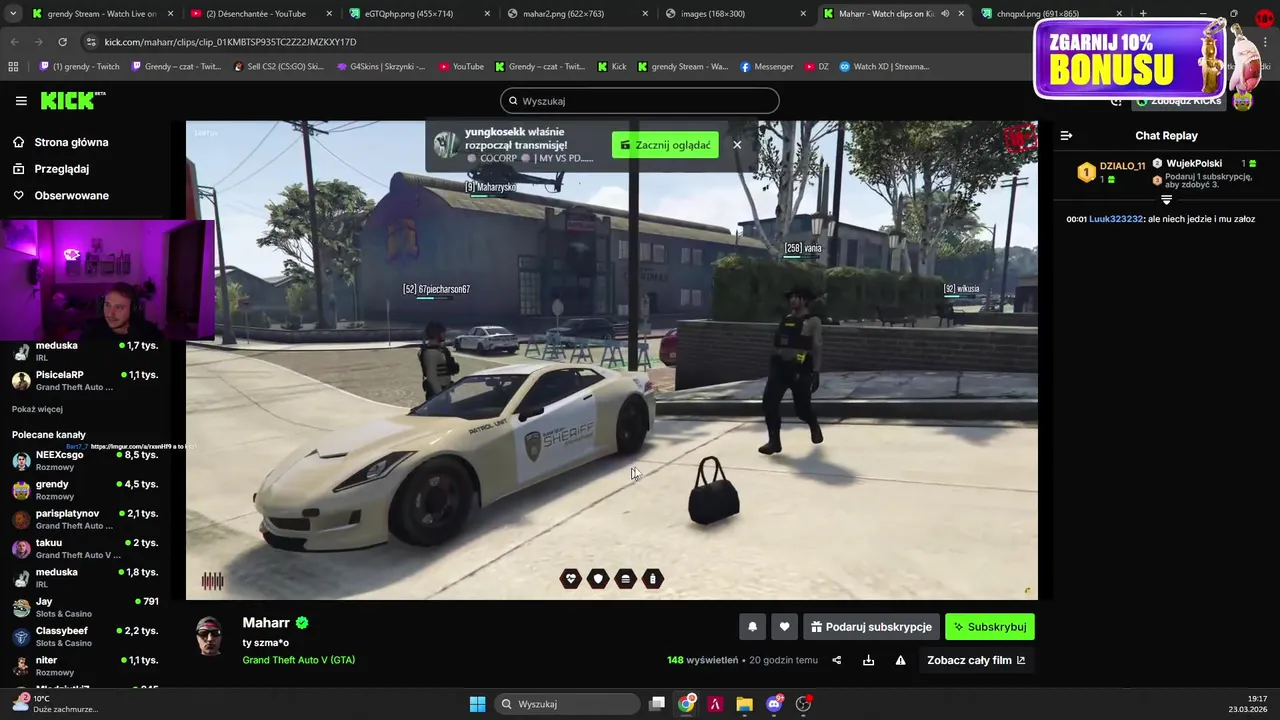The image size is (1280, 720).
Task: Expand Pokaż więcej in the sidebar
Action: click(37, 409)
